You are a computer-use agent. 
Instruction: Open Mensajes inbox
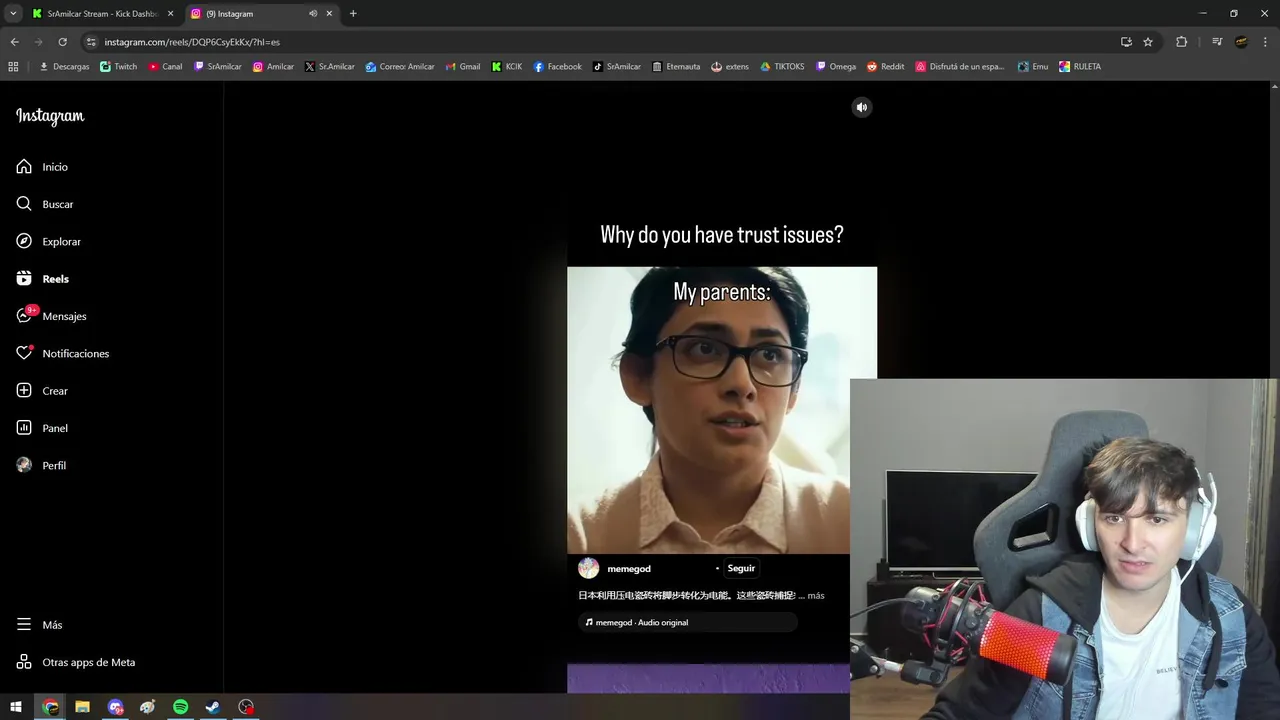(51, 316)
